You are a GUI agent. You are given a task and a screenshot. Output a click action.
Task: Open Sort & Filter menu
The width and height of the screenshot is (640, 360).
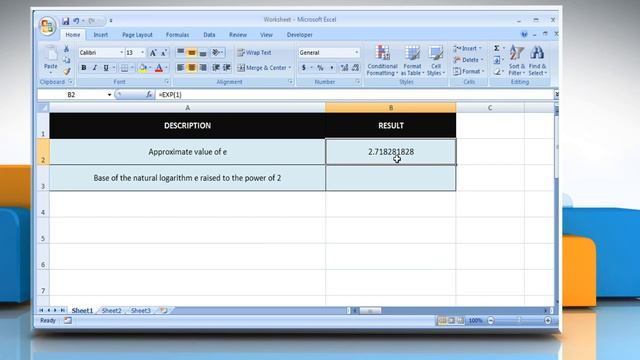pyautogui.click(x=517, y=60)
